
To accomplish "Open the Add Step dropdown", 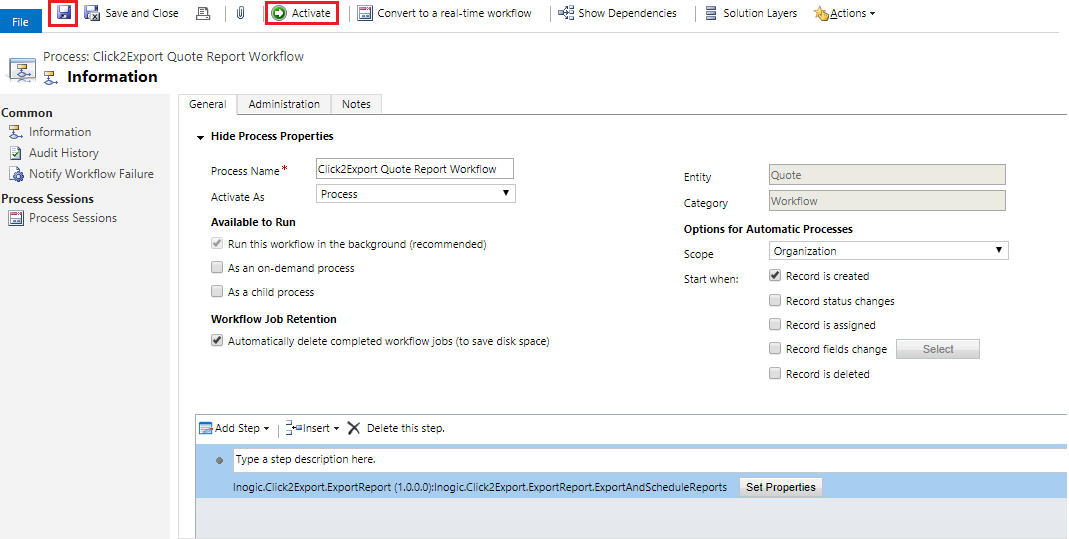I will click(234, 428).
